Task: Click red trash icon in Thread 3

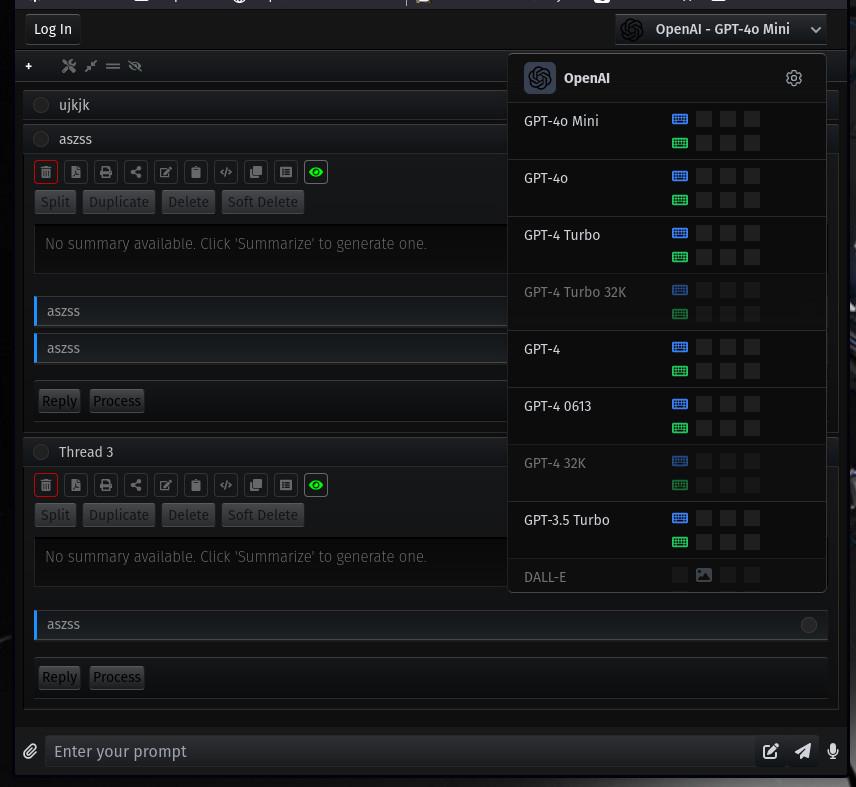Action: [46, 485]
